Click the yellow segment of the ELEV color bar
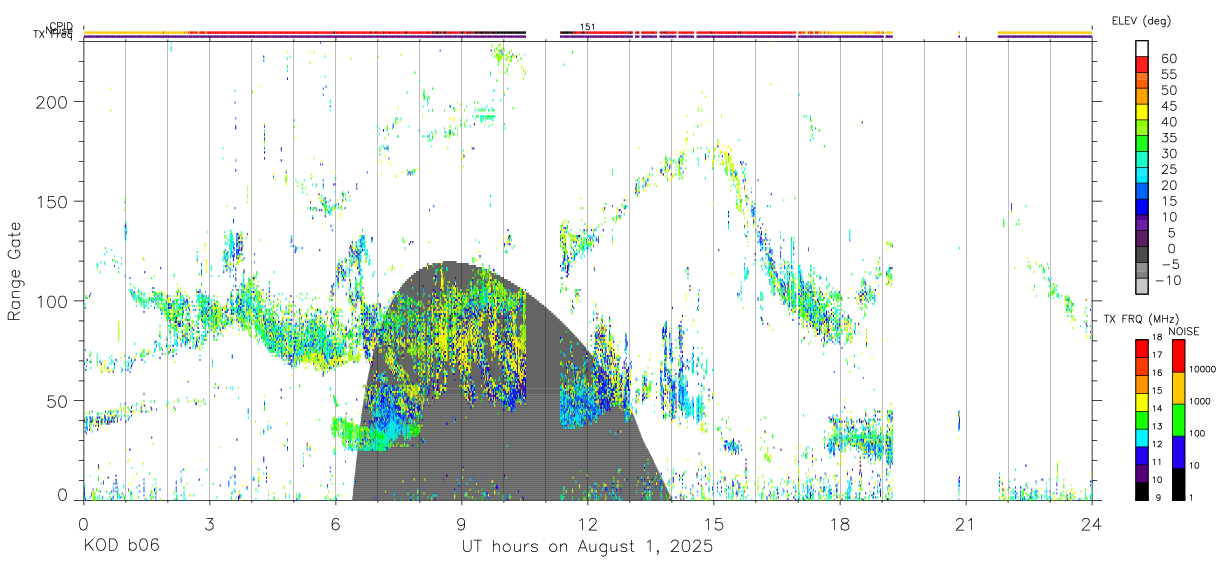 click(1142, 111)
